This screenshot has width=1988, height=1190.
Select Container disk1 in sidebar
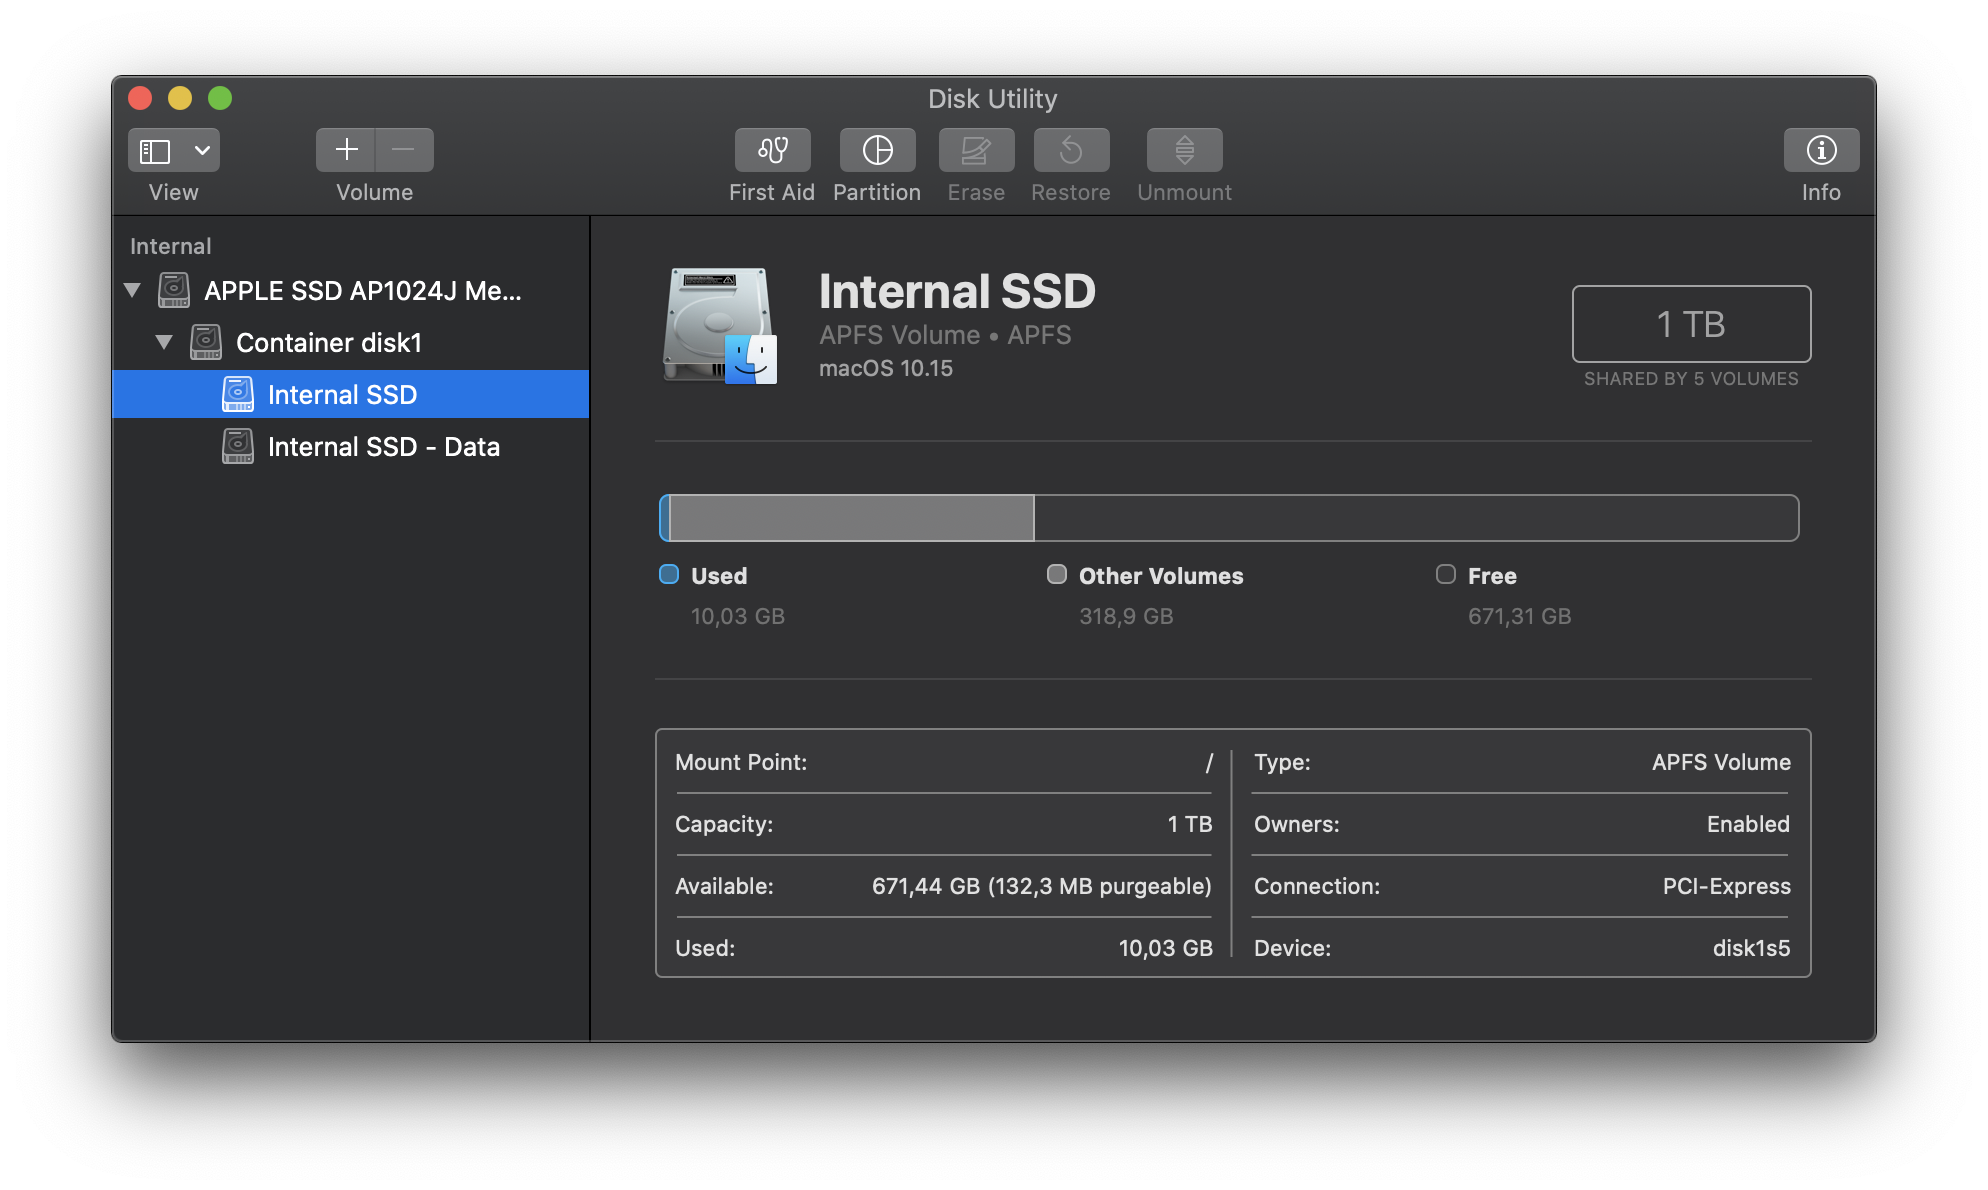click(x=328, y=343)
